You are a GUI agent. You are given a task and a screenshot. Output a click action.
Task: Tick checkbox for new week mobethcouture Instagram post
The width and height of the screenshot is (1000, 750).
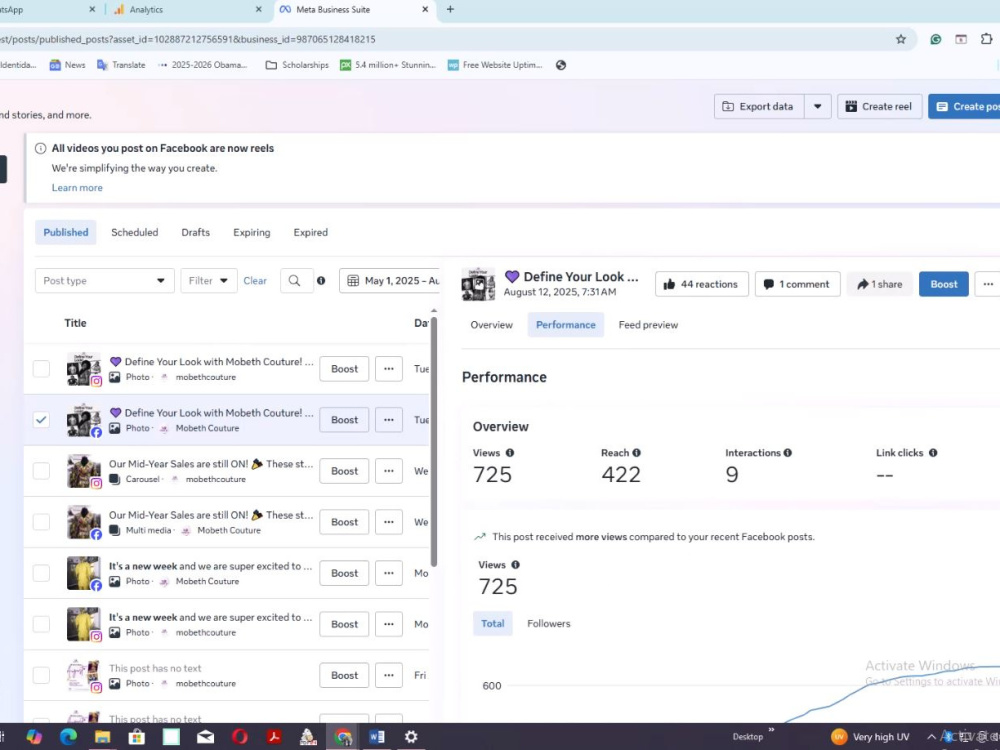point(41,624)
